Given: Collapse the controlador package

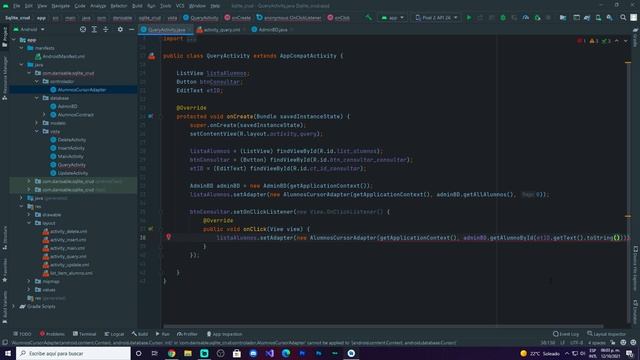Looking at the screenshot, I should click(x=37, y=81).
